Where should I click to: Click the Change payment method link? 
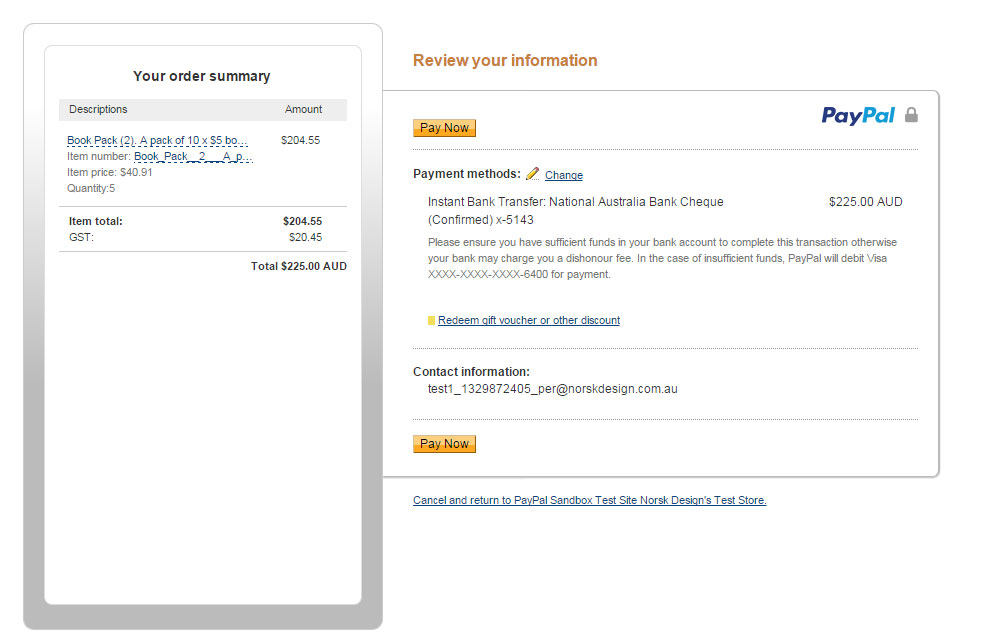click(564, 175)
